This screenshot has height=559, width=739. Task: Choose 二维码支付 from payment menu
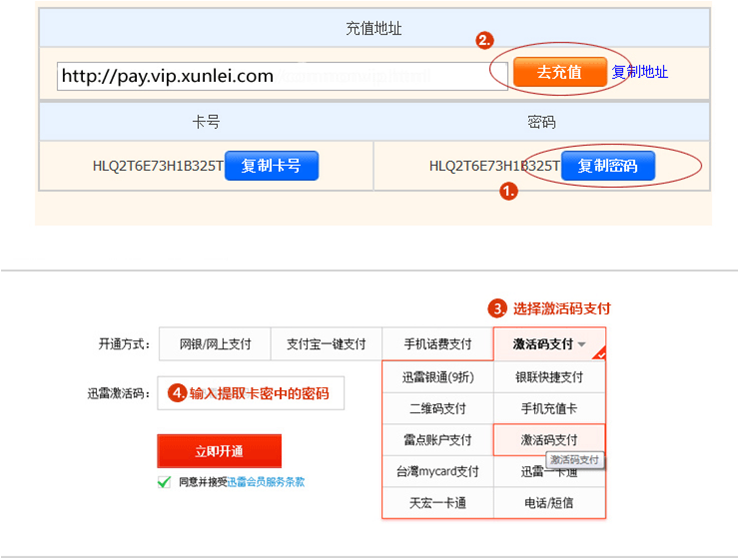[438, 409]
